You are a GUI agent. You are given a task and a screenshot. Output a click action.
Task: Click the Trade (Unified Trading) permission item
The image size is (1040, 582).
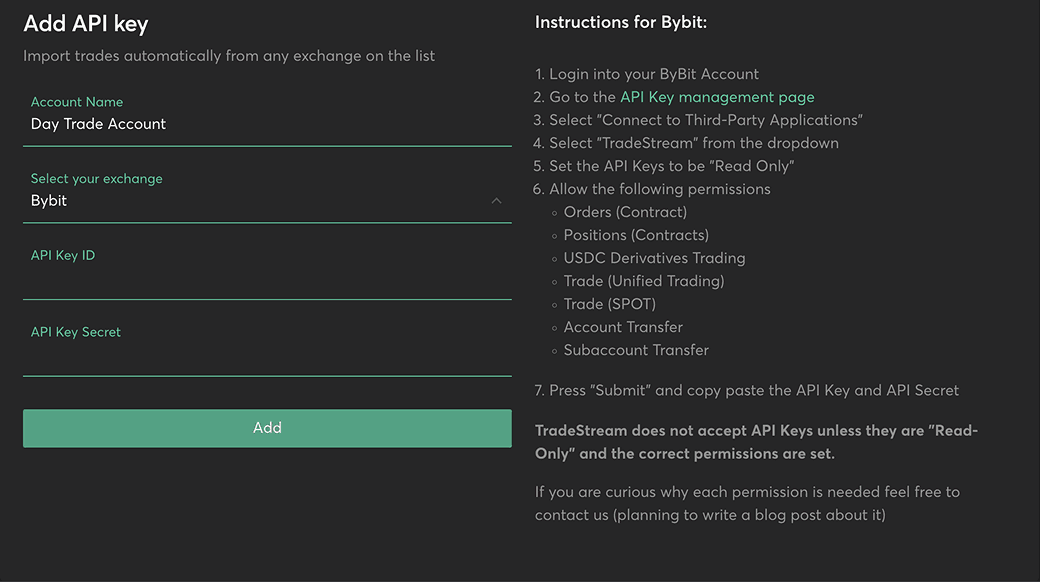[643, 281]
